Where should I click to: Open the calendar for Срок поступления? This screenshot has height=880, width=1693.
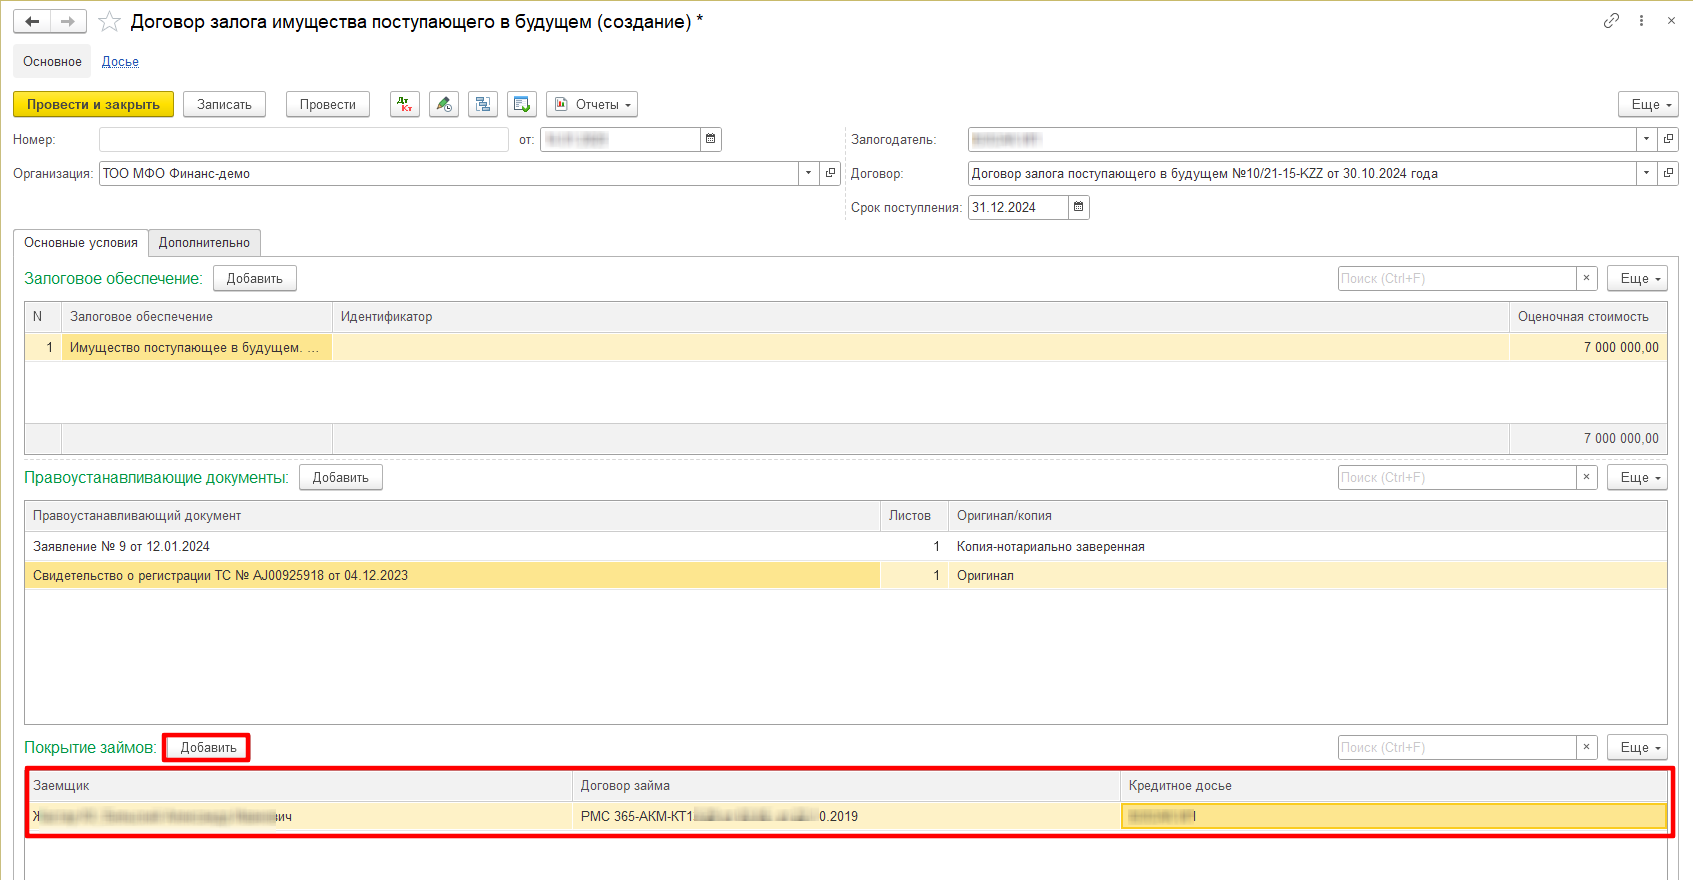1079,207
